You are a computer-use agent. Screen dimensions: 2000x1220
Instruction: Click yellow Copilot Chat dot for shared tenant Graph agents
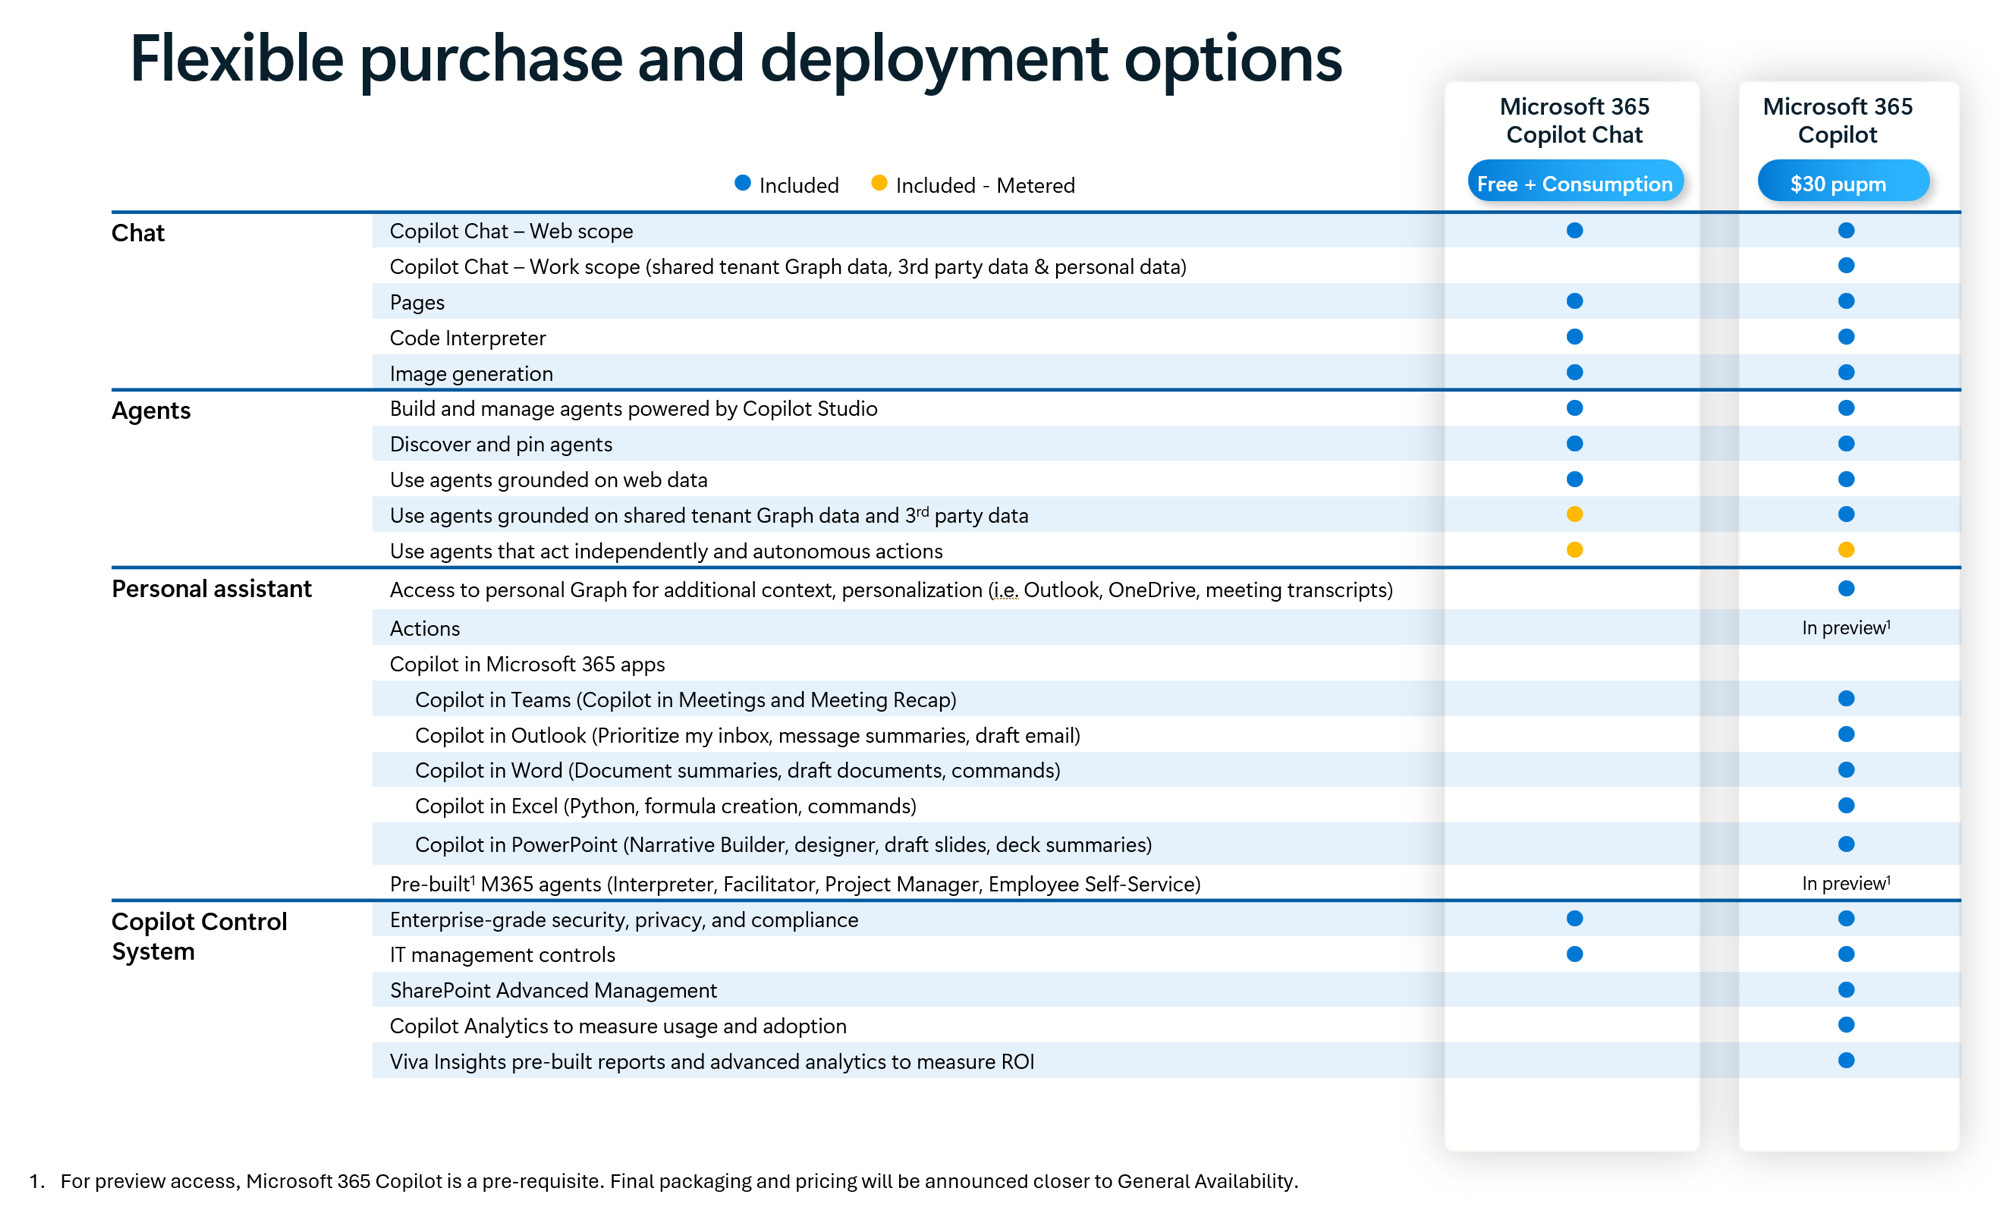(x=1574, y=514)
